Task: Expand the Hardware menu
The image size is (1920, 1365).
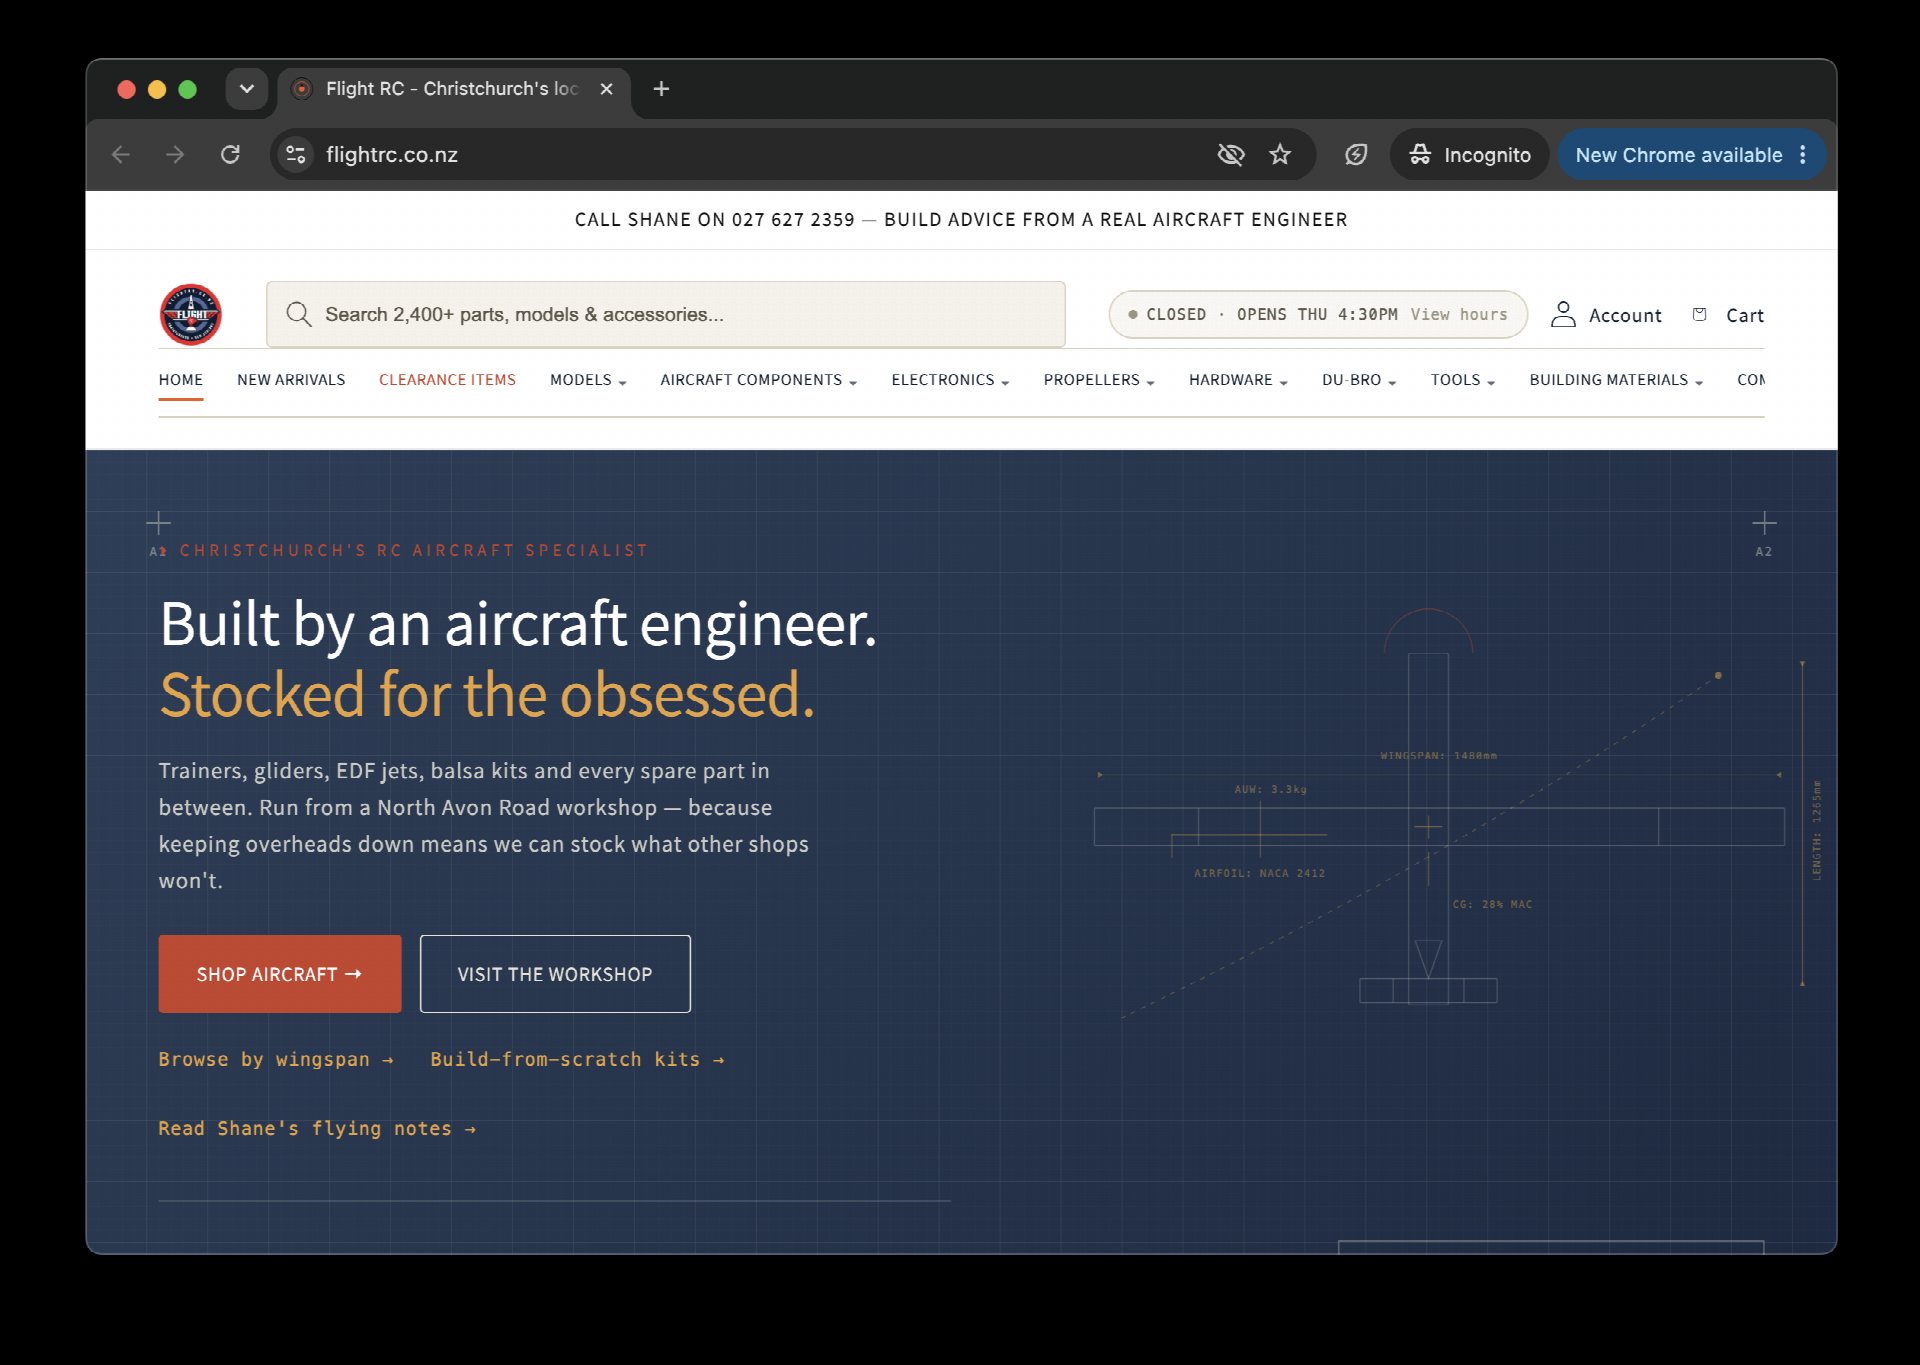Action: point(1238,380)
